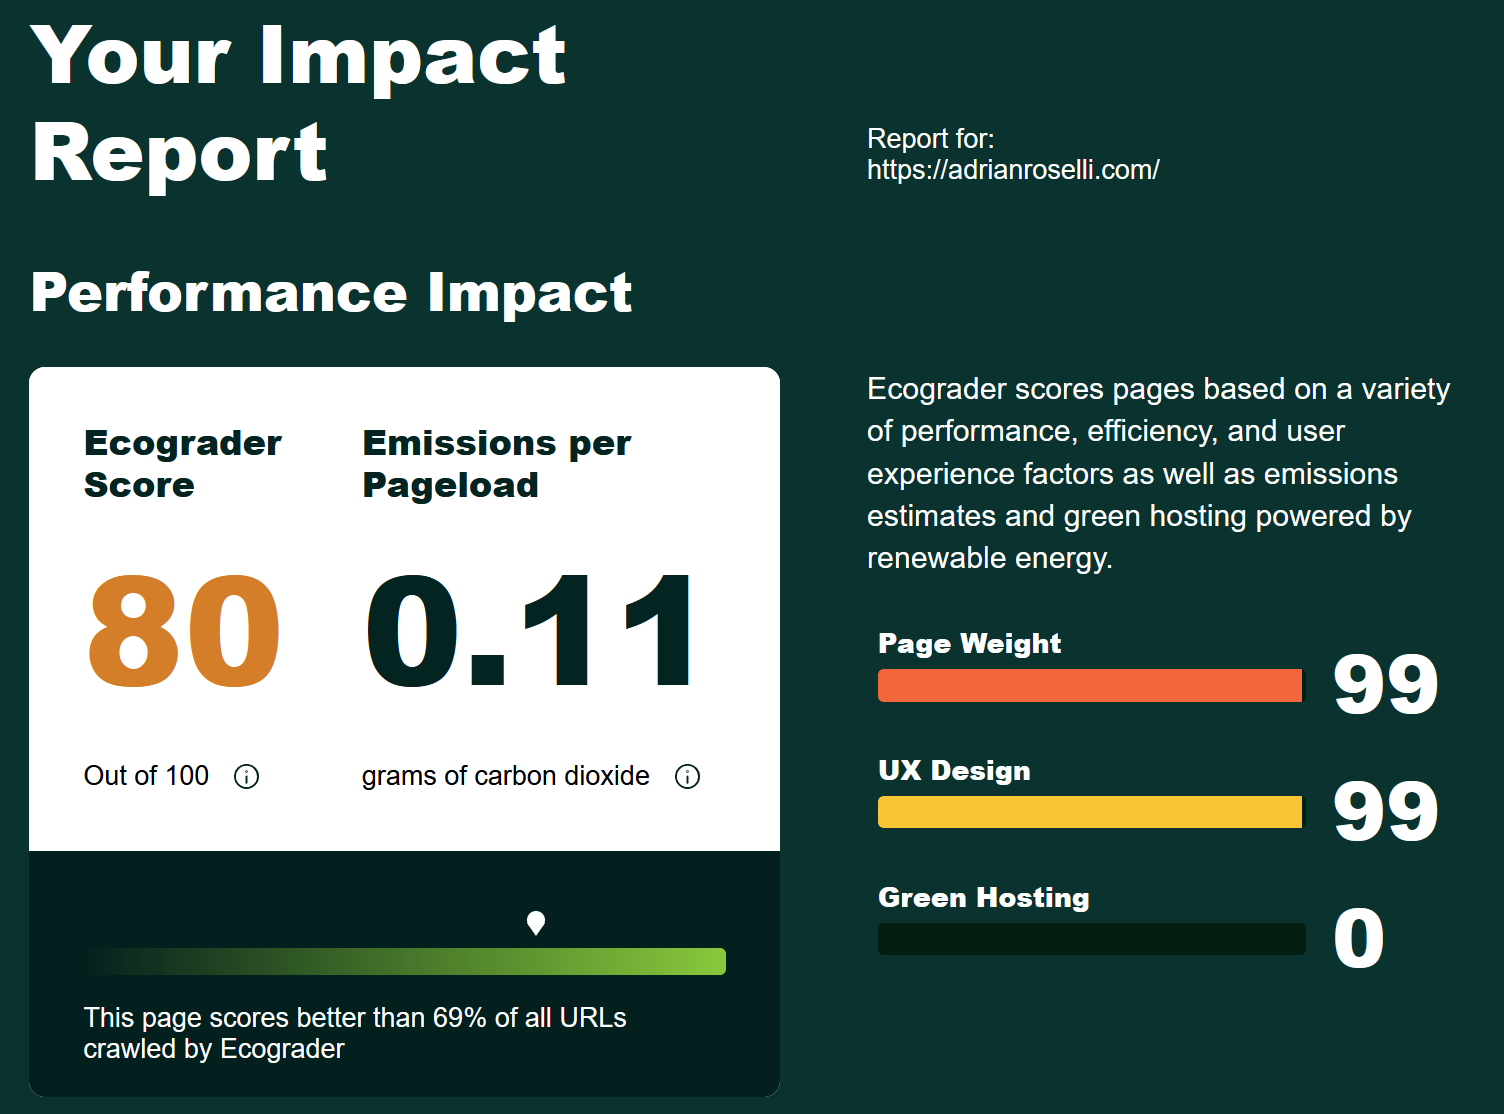
Task: Click the Page Weight score of 99
Action: coord(1385,685)
